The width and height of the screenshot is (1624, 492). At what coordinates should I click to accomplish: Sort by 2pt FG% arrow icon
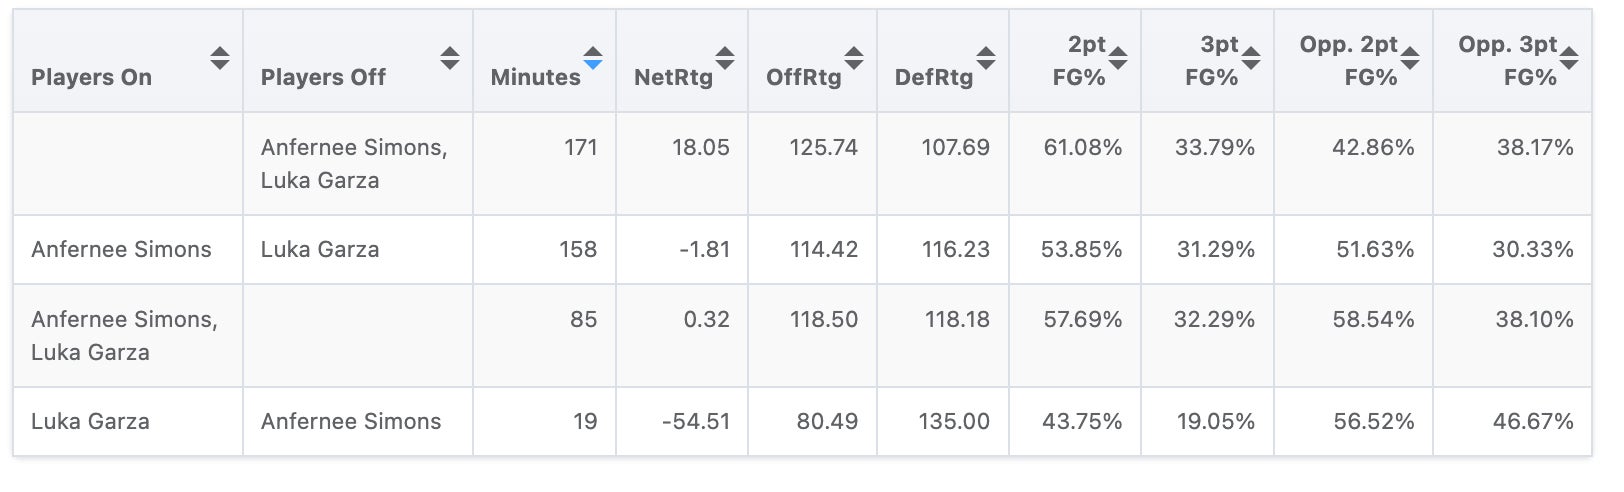coord(1118,58)
